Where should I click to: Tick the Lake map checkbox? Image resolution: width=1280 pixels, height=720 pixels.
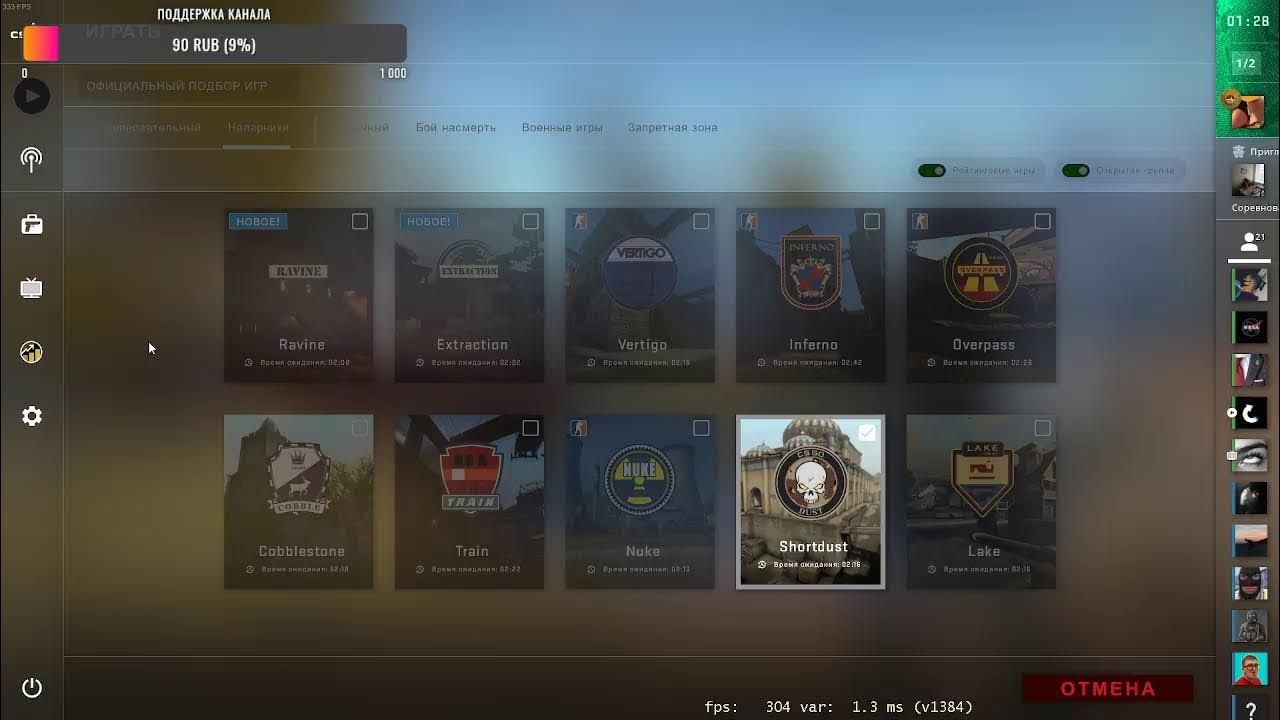coord(1043,428)
